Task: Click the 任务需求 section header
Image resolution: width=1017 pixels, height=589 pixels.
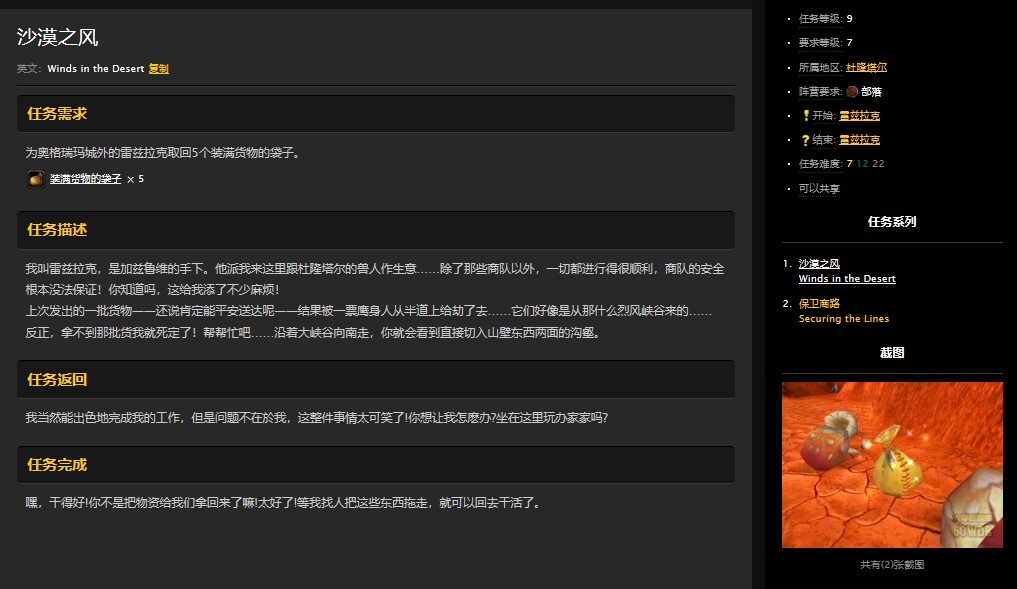Action: click(x=57, y=114)
